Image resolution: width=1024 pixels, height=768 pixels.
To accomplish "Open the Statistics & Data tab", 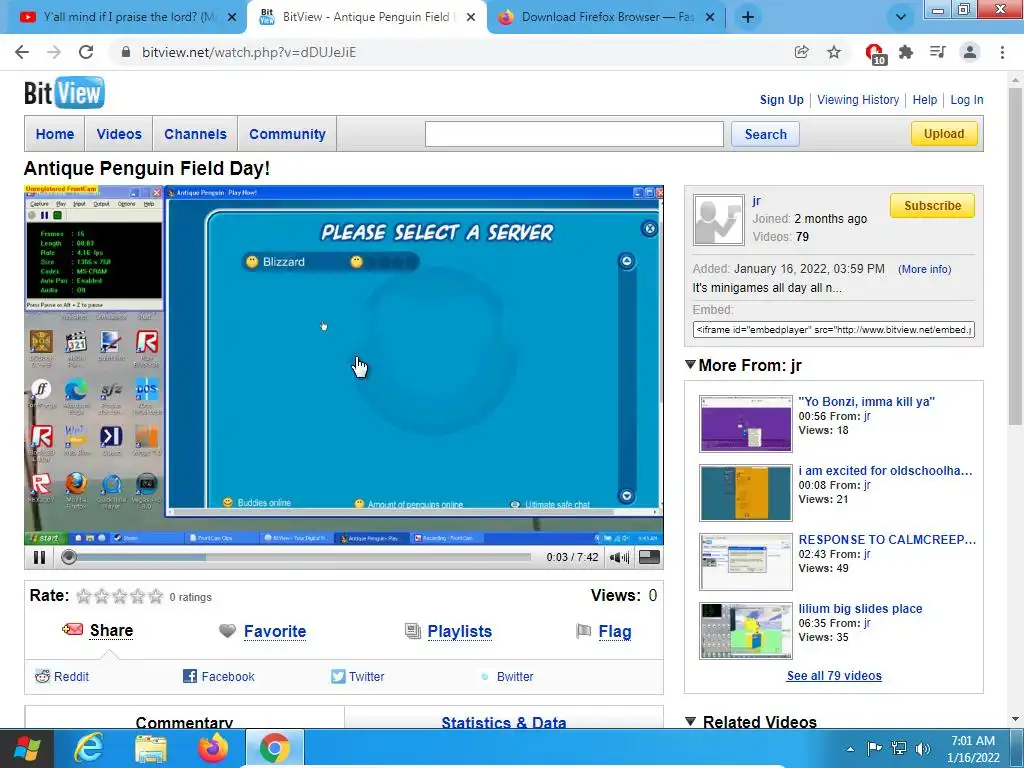I will tap(504, 721).
